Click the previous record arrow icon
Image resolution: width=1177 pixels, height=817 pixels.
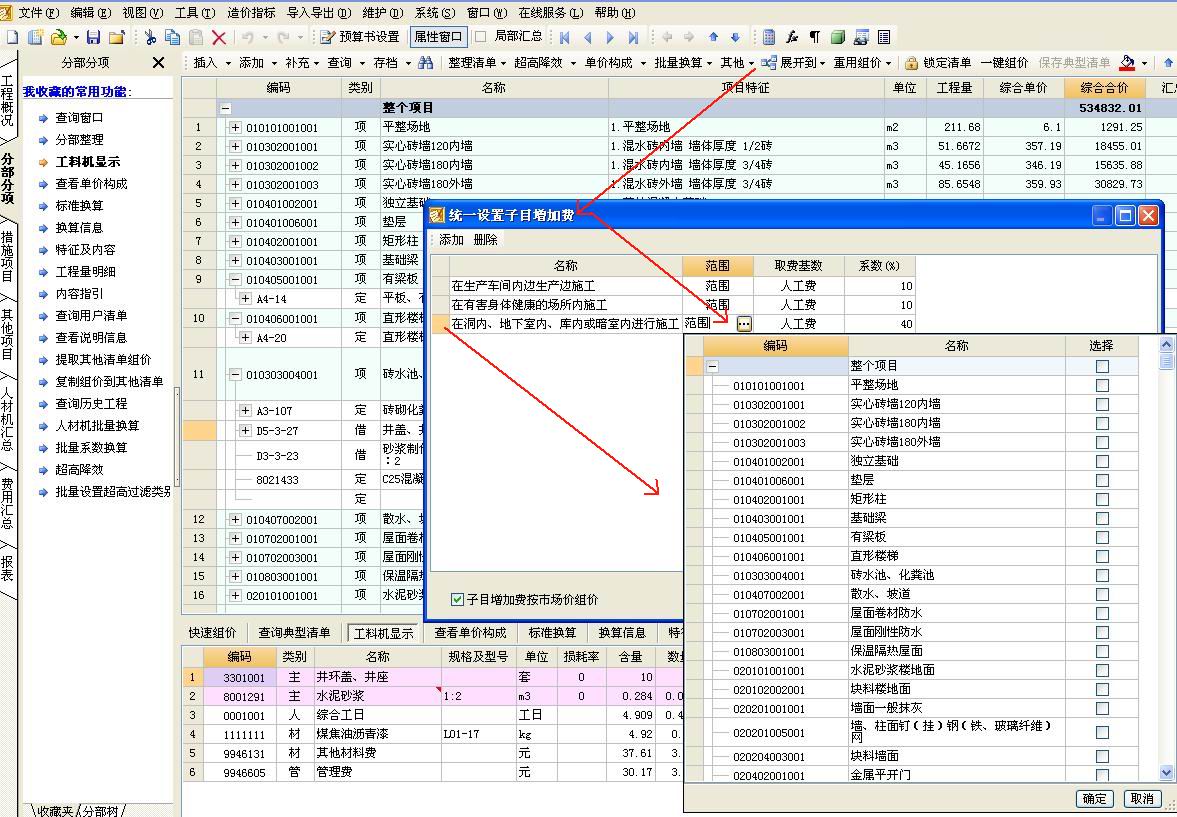(x=587, y=37)
